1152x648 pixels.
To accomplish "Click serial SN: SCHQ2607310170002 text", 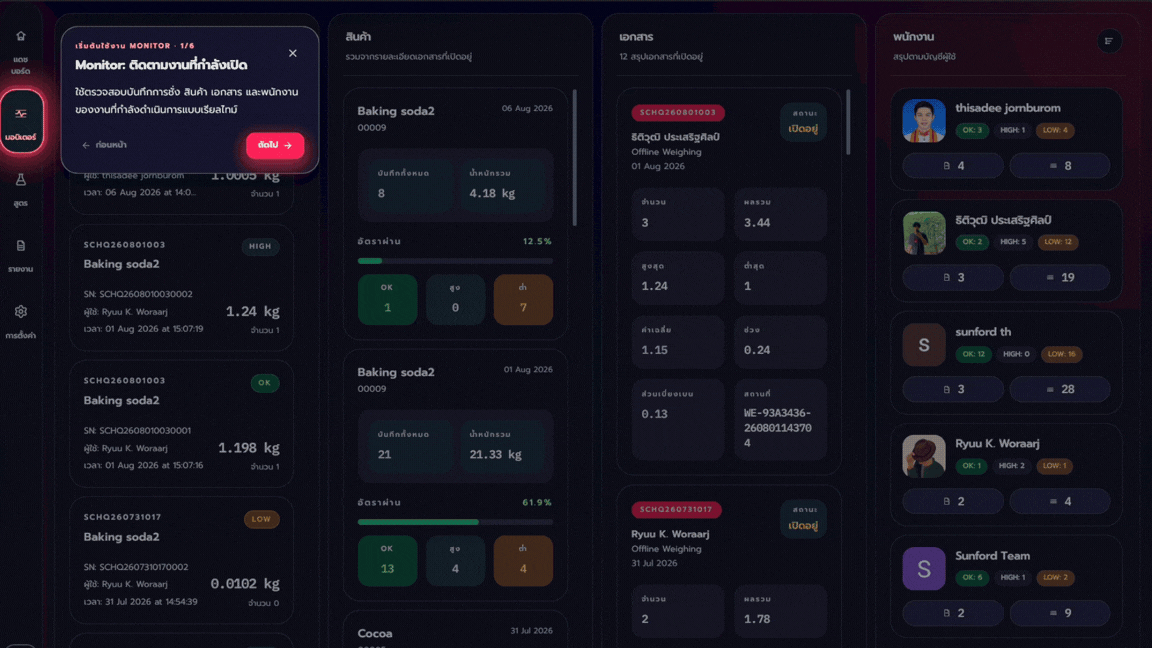I will pos(136,567).
